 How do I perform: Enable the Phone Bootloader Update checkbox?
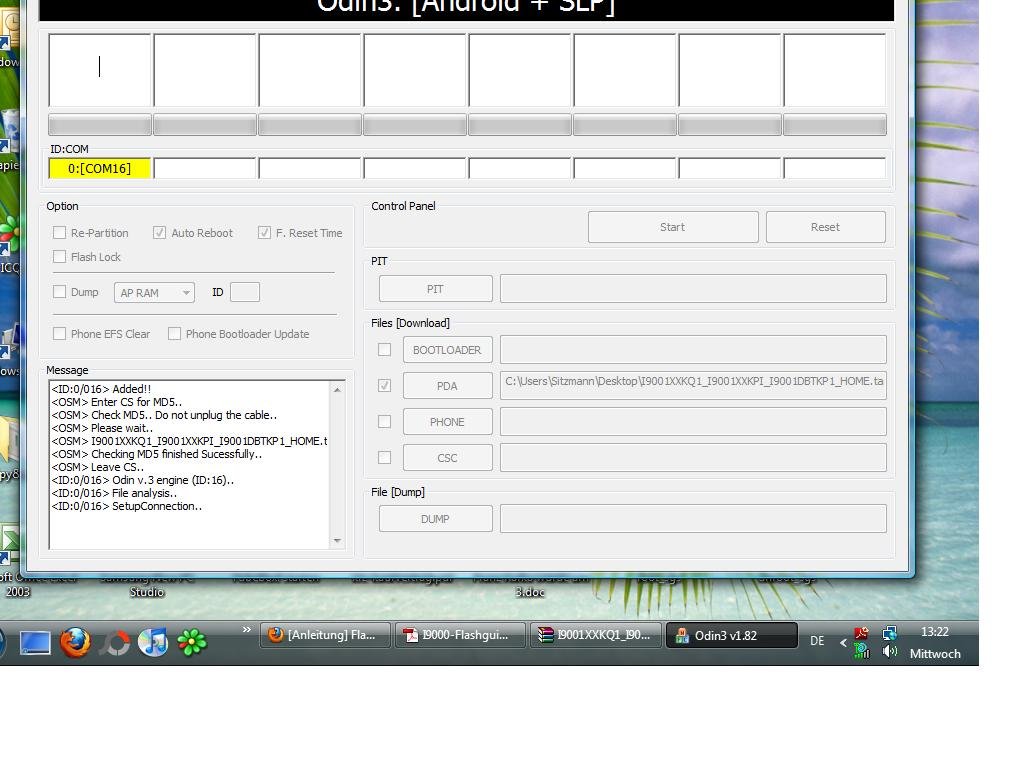[174, 334]
